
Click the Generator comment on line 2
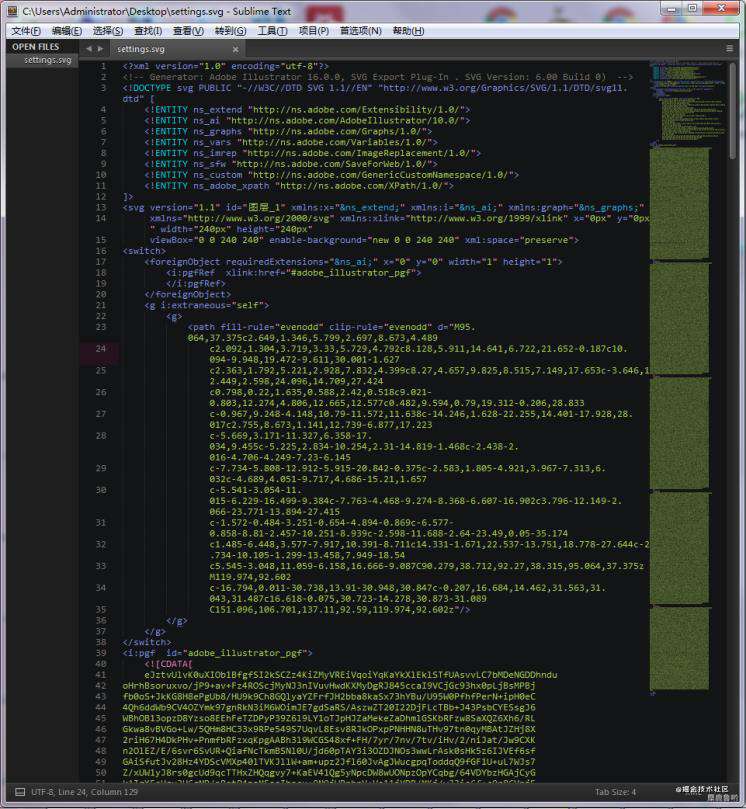(x=378, y=77)
